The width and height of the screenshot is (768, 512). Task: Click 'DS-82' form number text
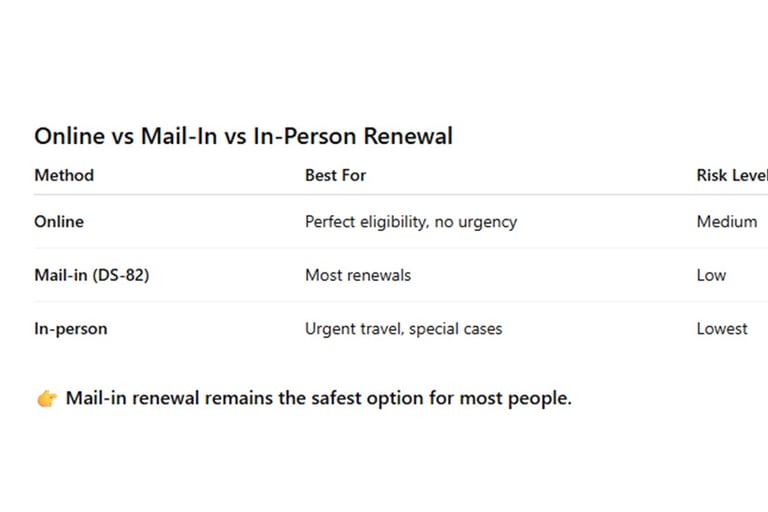[121, 275]
